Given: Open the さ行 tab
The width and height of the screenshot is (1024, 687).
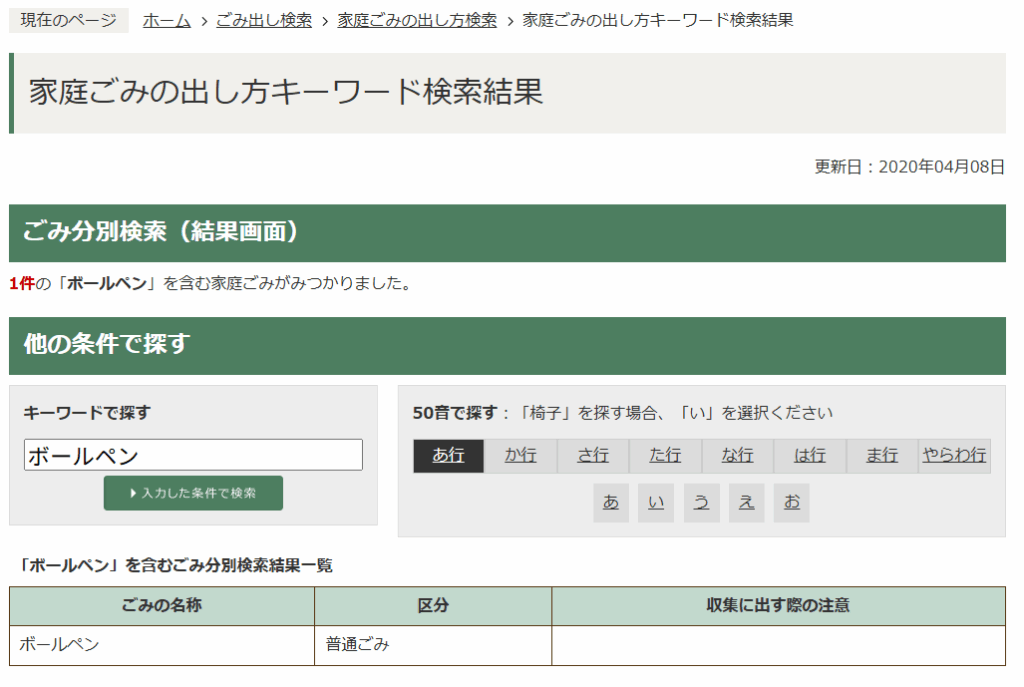Looking at the screenshot, I should pos(593,456).
